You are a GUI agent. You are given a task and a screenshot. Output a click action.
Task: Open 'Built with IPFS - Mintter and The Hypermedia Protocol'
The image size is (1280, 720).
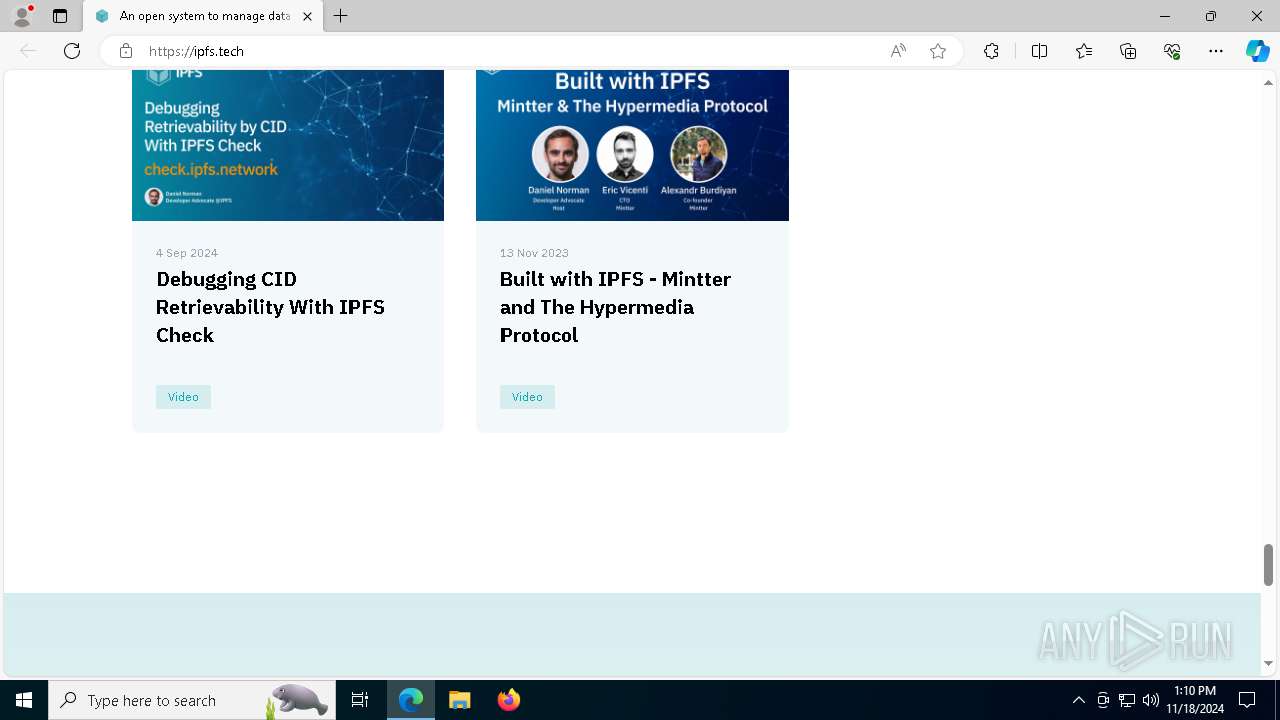pos(615,307)
